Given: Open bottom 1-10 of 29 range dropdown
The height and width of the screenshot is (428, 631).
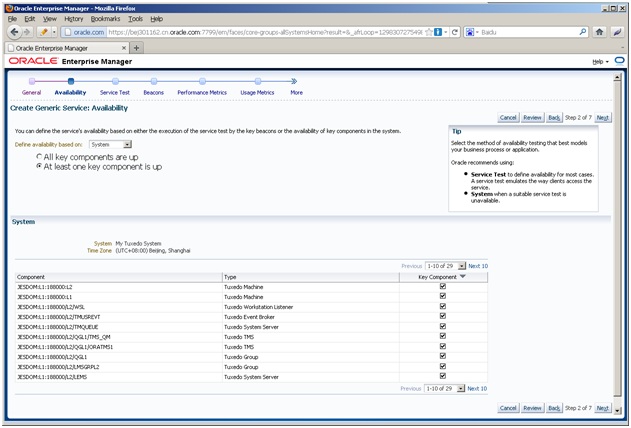Looking at the screenshot, I should (x=444, y=389).
